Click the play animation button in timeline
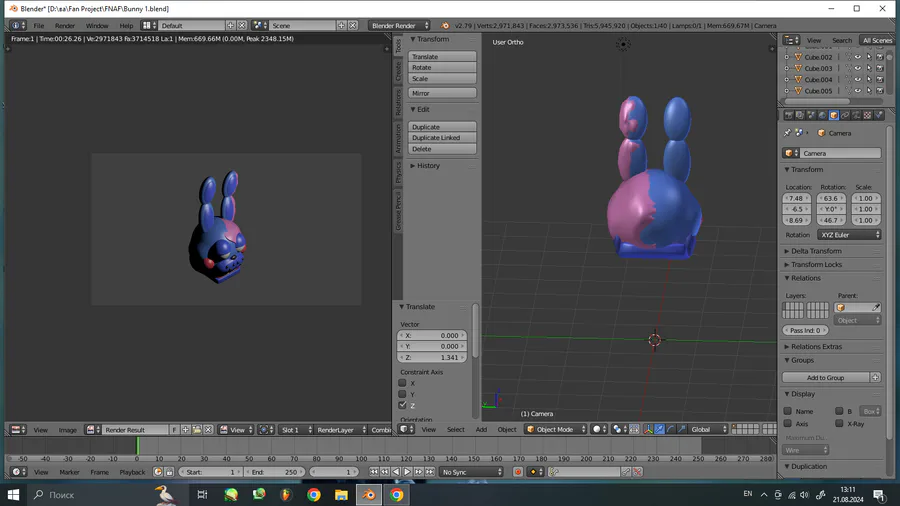This screenshot has height=506, width=900. (x=407, y=472)
